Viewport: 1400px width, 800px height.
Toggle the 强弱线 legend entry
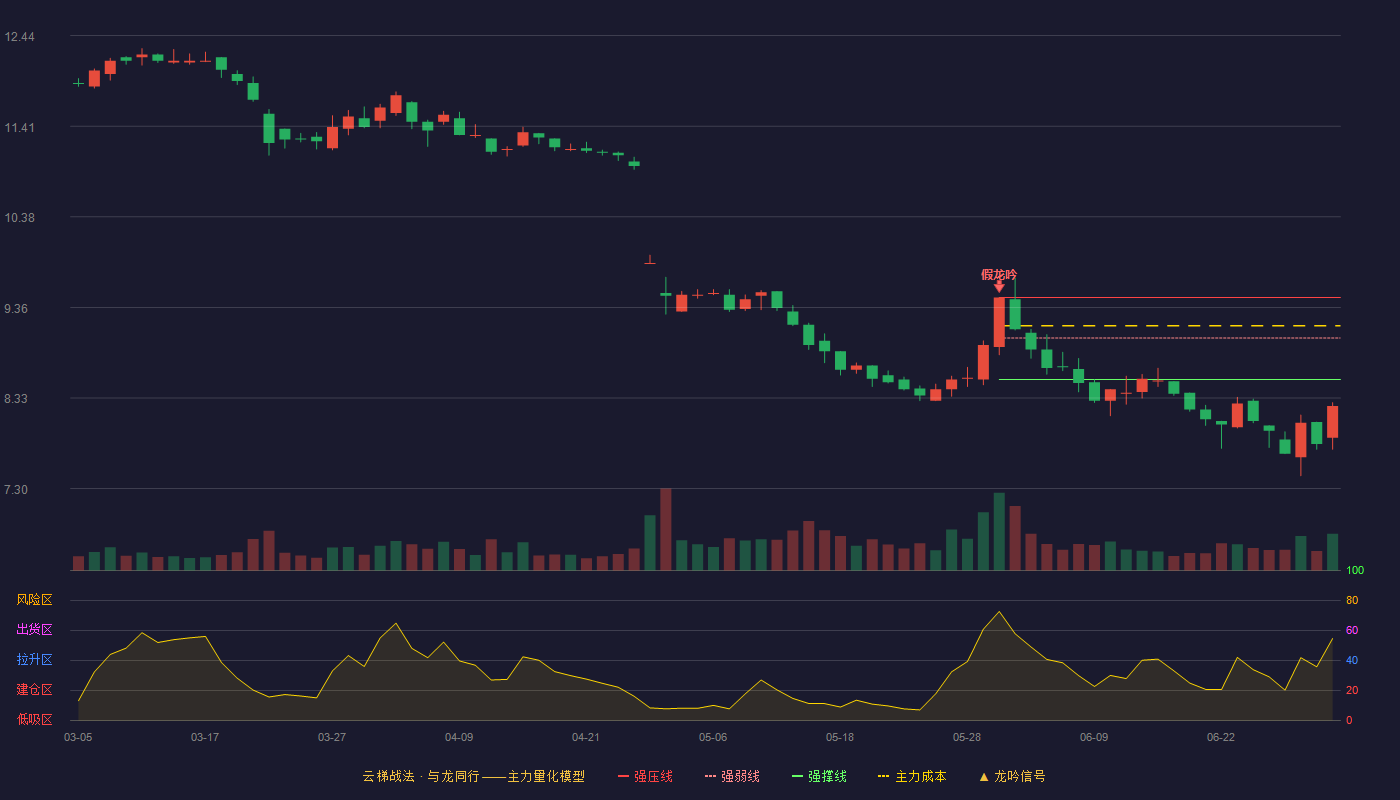tap(732, 776)
